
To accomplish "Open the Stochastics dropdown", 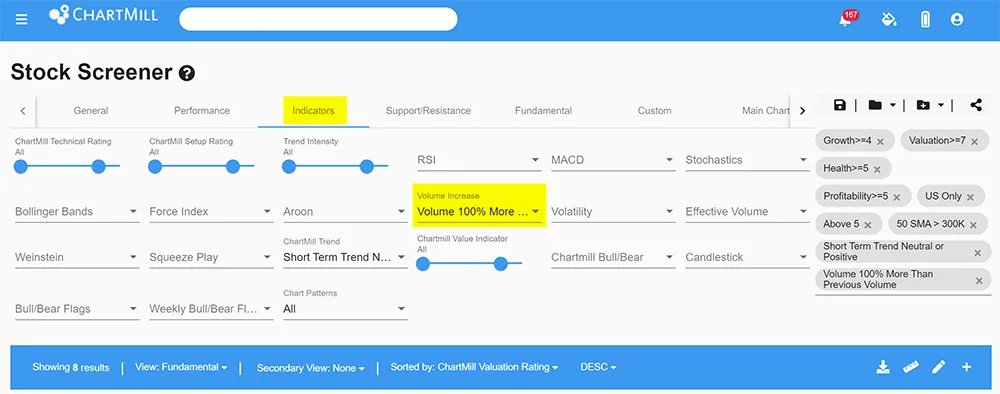I will coord(747,160).
